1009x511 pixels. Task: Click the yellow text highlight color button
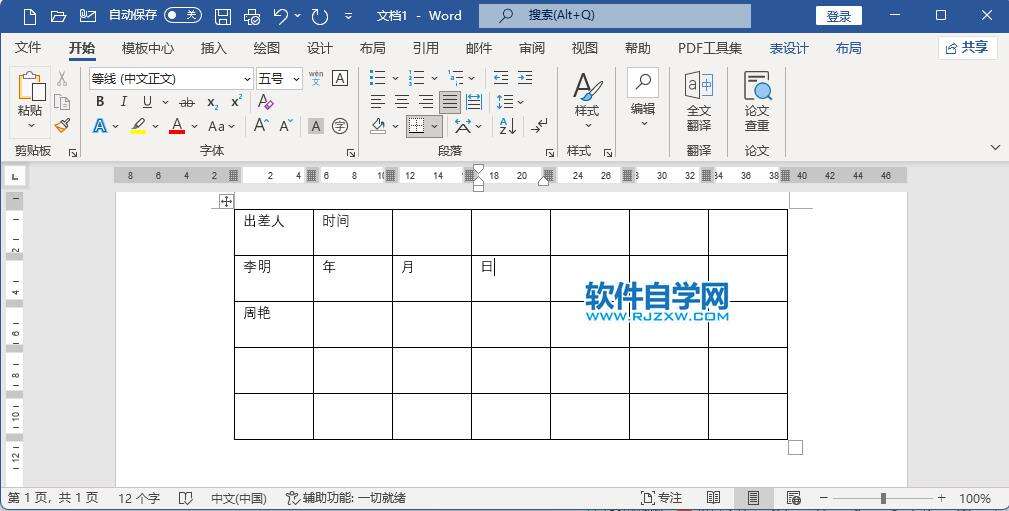138,126
